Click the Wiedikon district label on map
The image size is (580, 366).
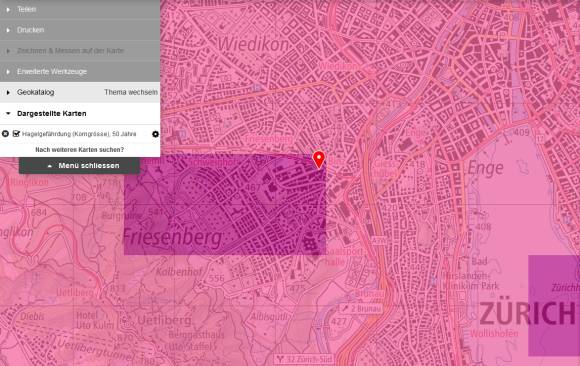[x=253, y=44]
